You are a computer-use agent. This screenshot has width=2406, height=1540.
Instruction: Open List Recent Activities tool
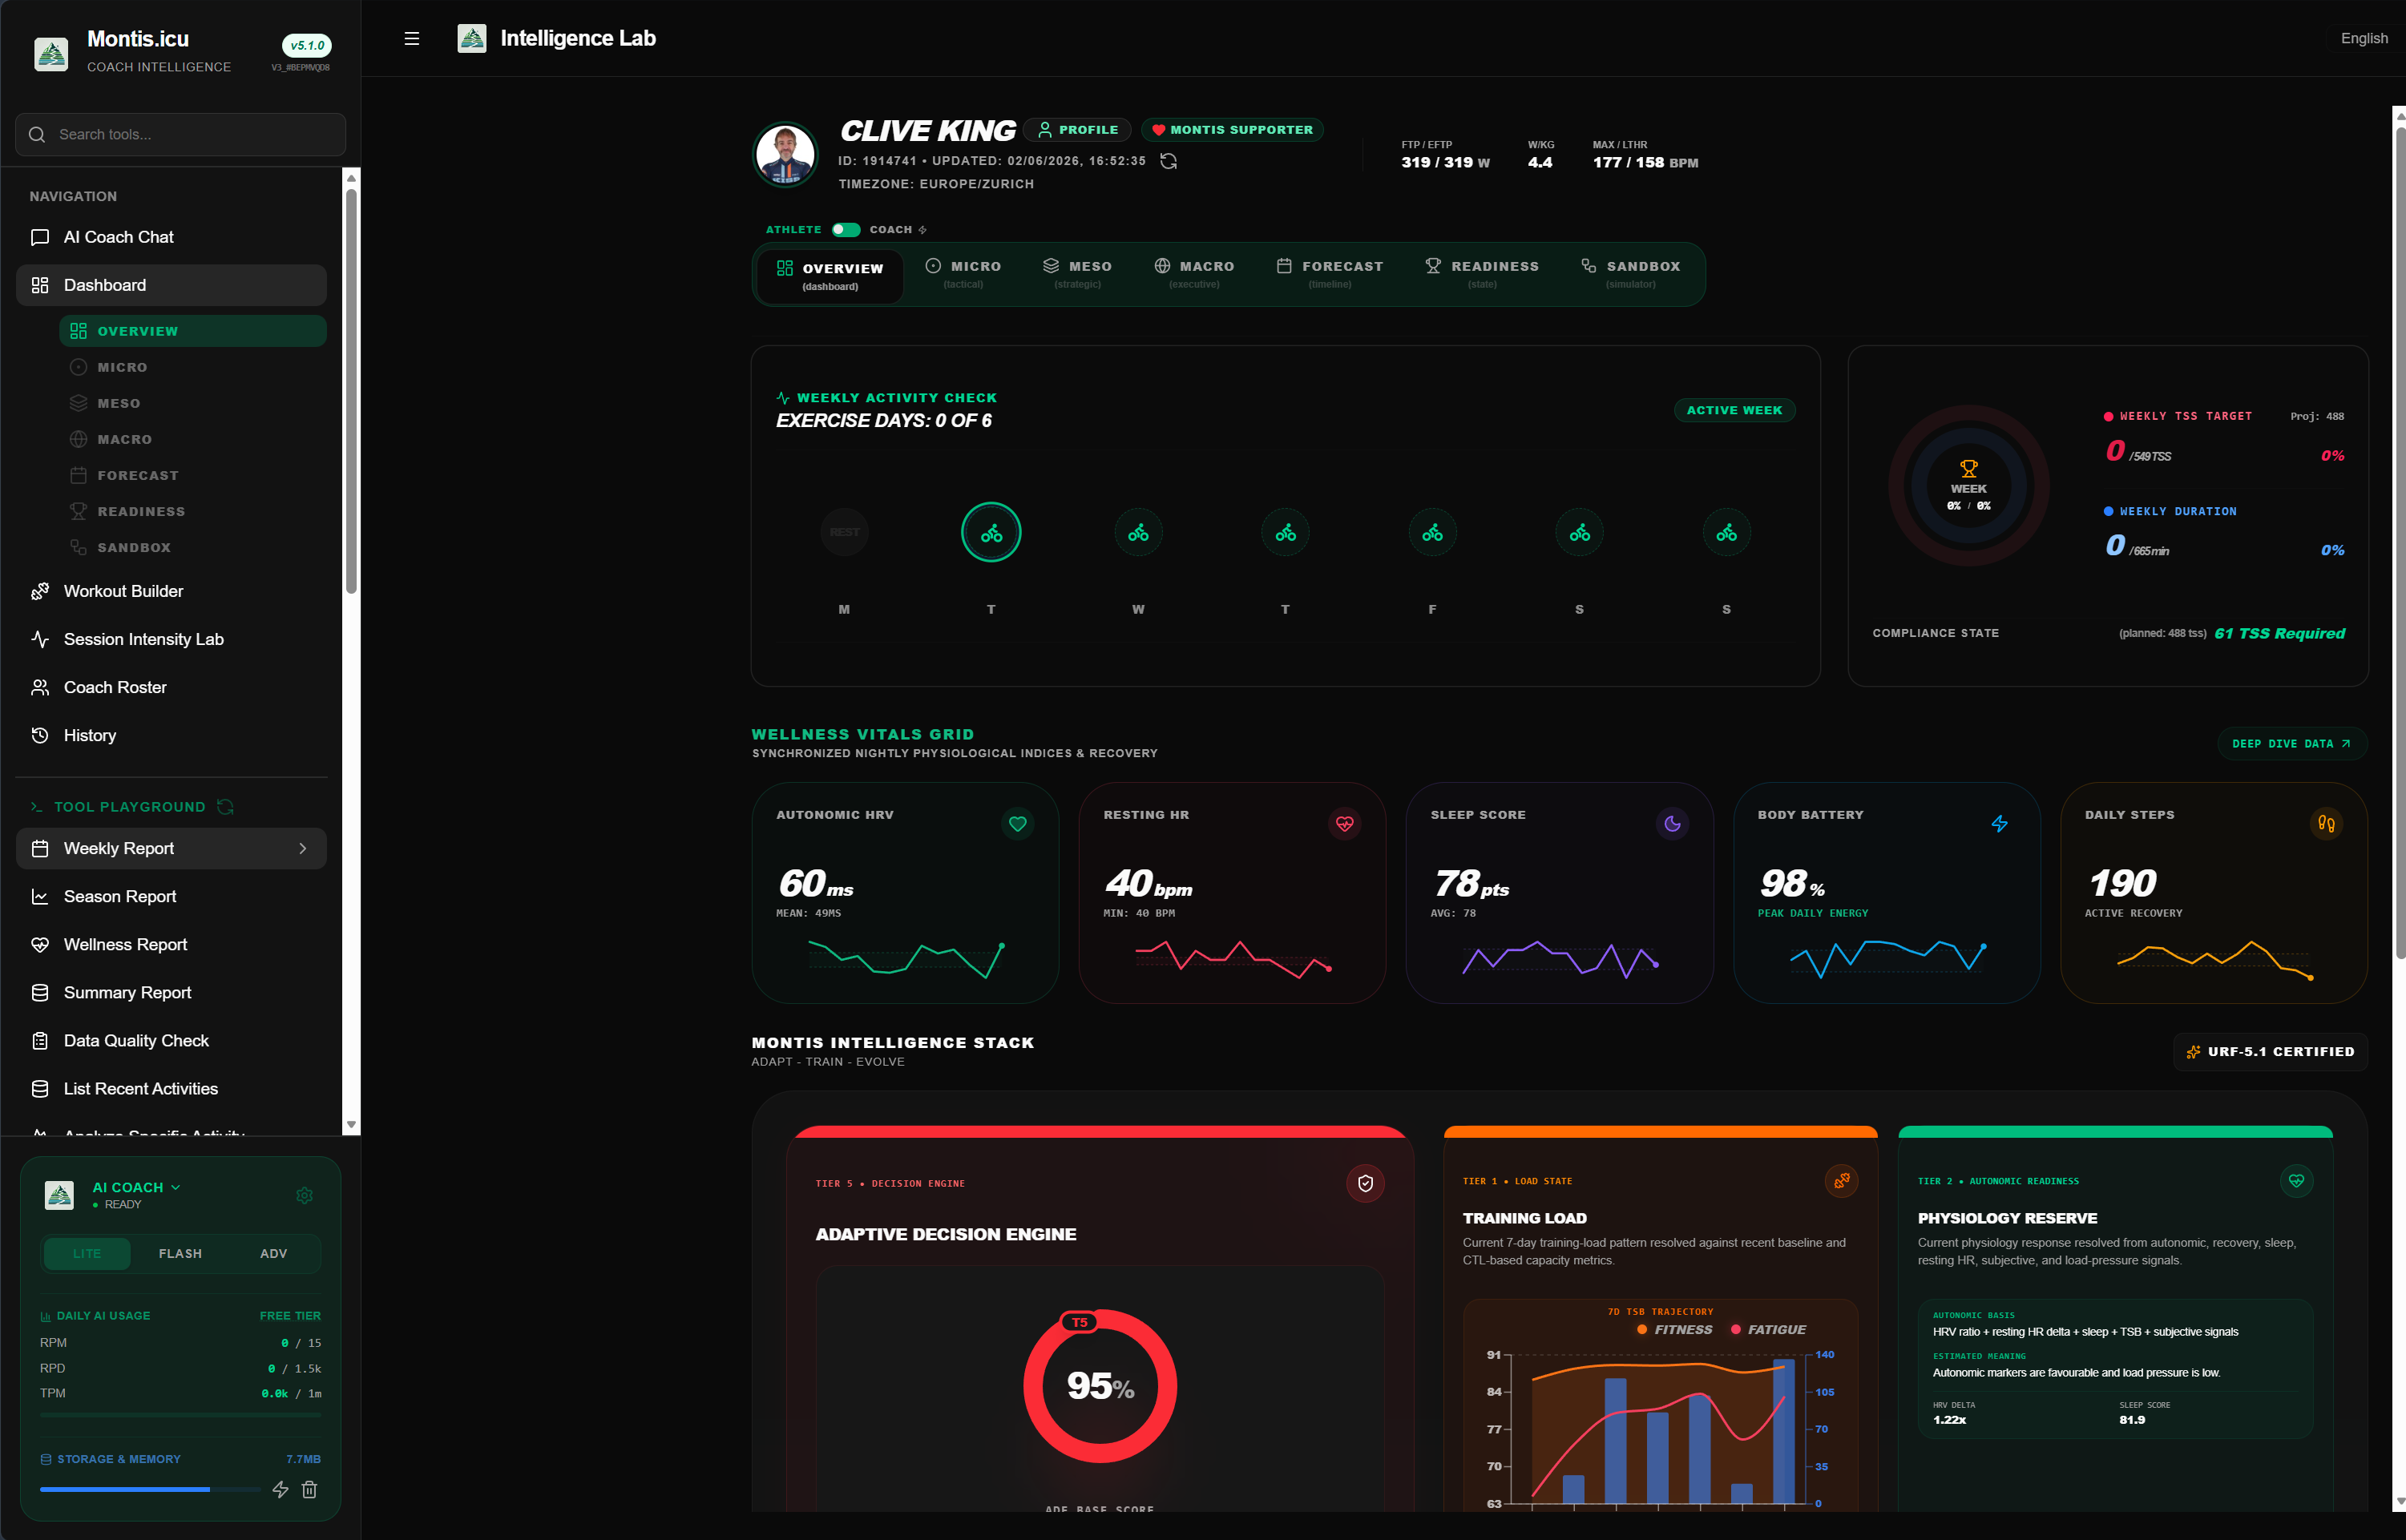pos(171,1088)
